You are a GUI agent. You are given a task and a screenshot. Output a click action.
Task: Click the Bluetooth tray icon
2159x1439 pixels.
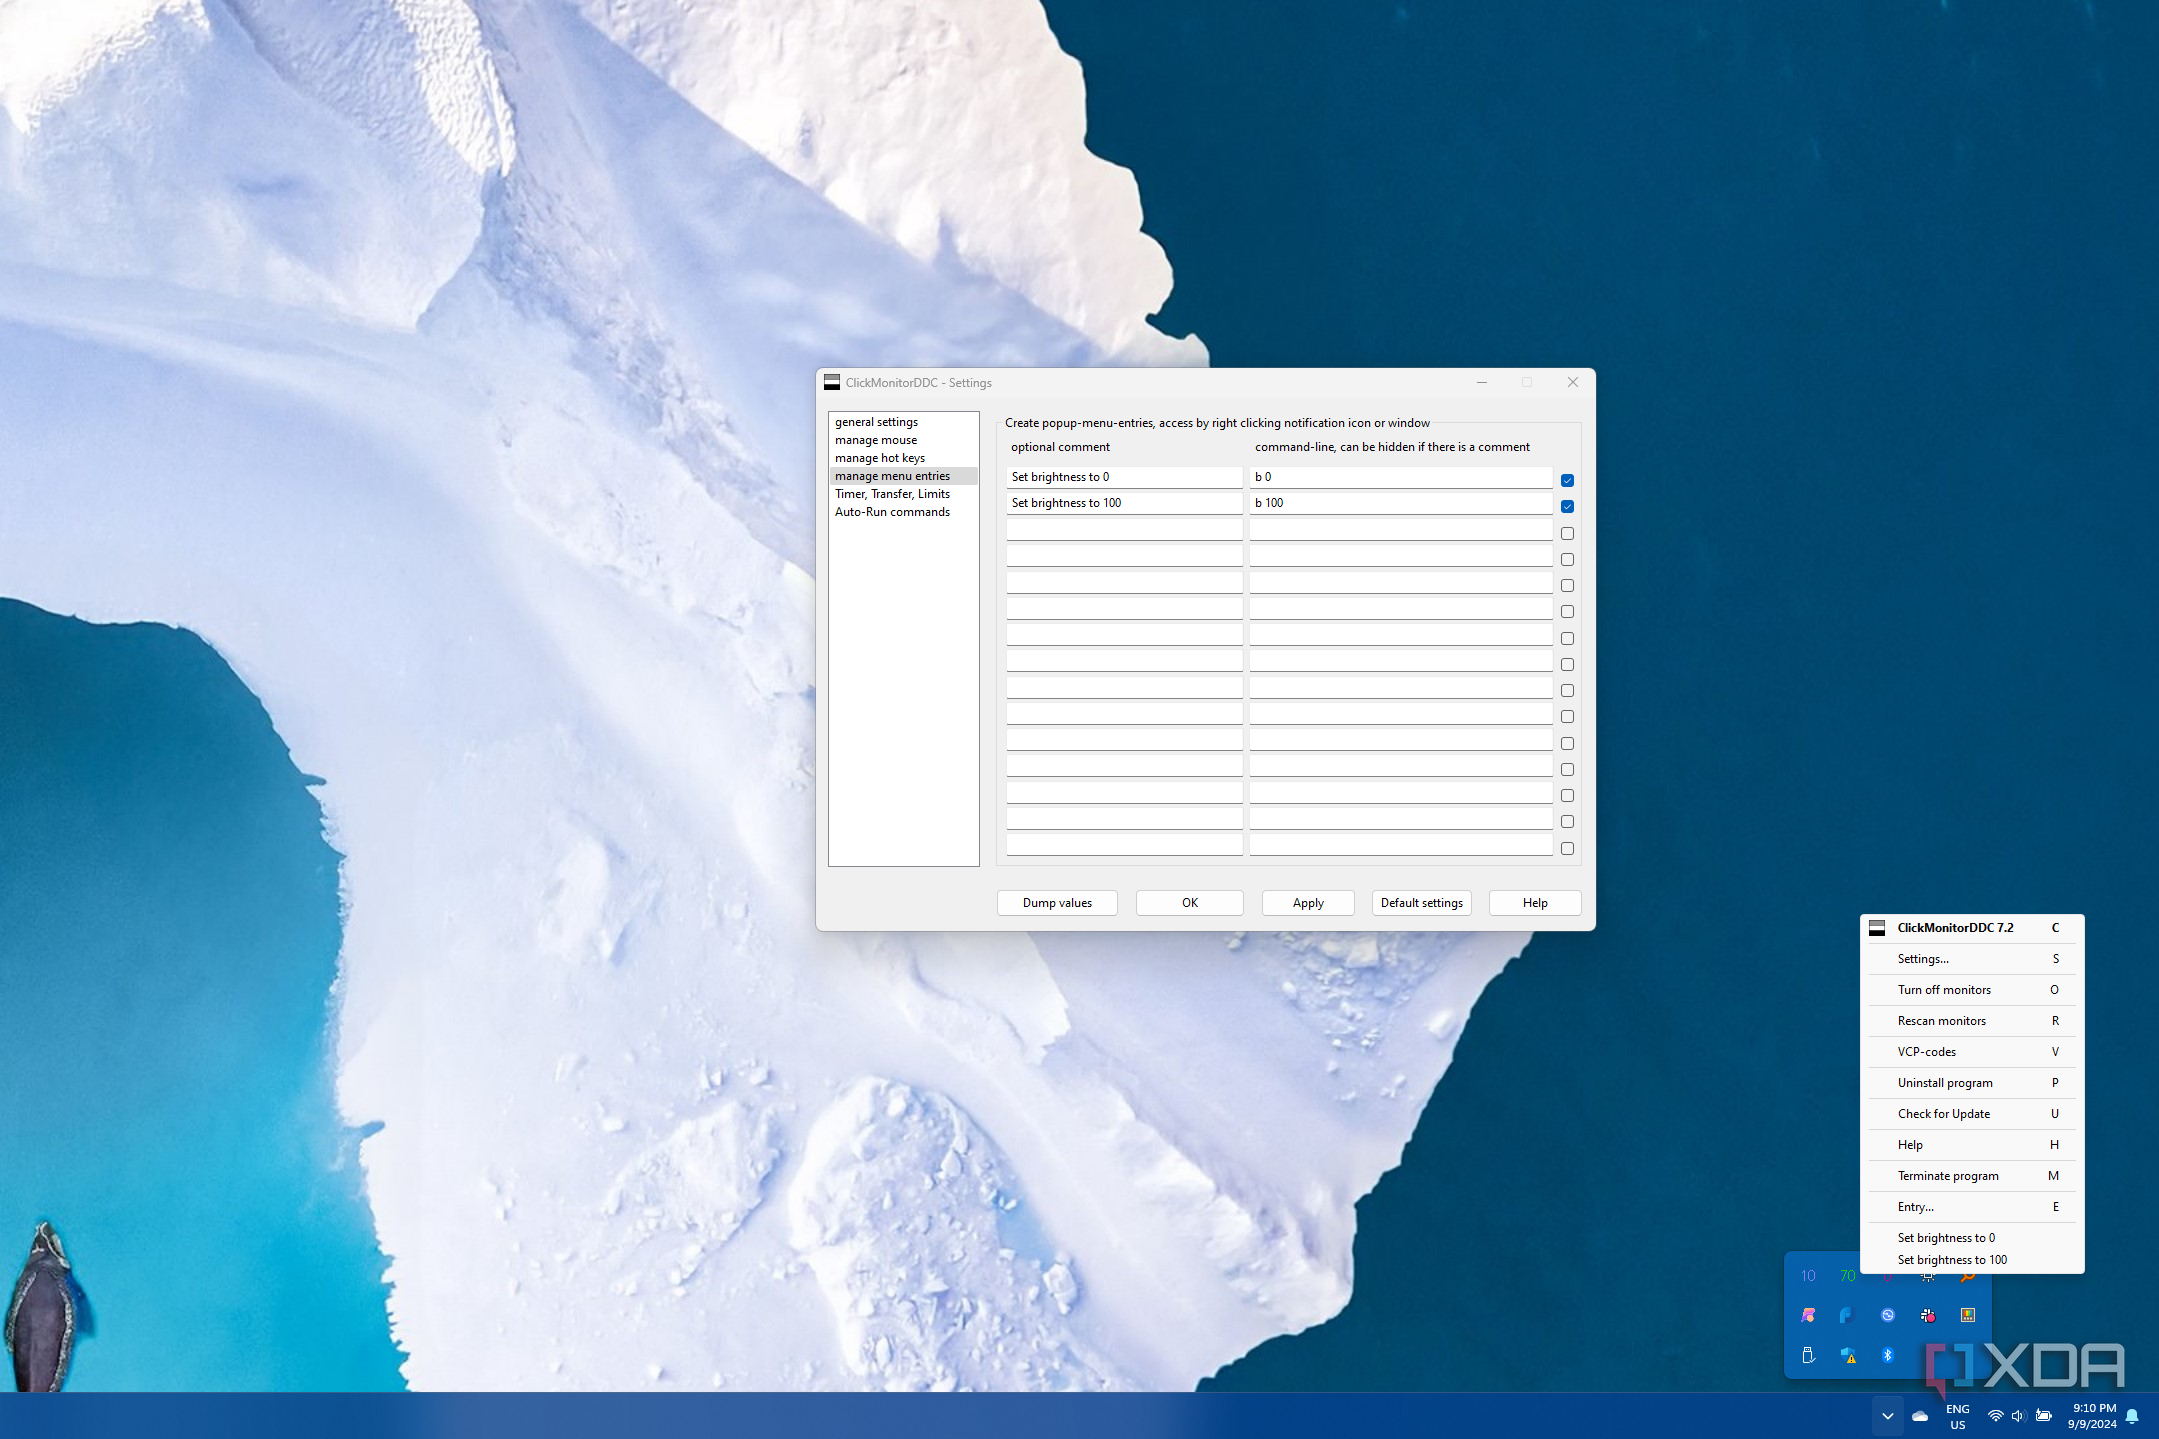pos(1888,1356)
